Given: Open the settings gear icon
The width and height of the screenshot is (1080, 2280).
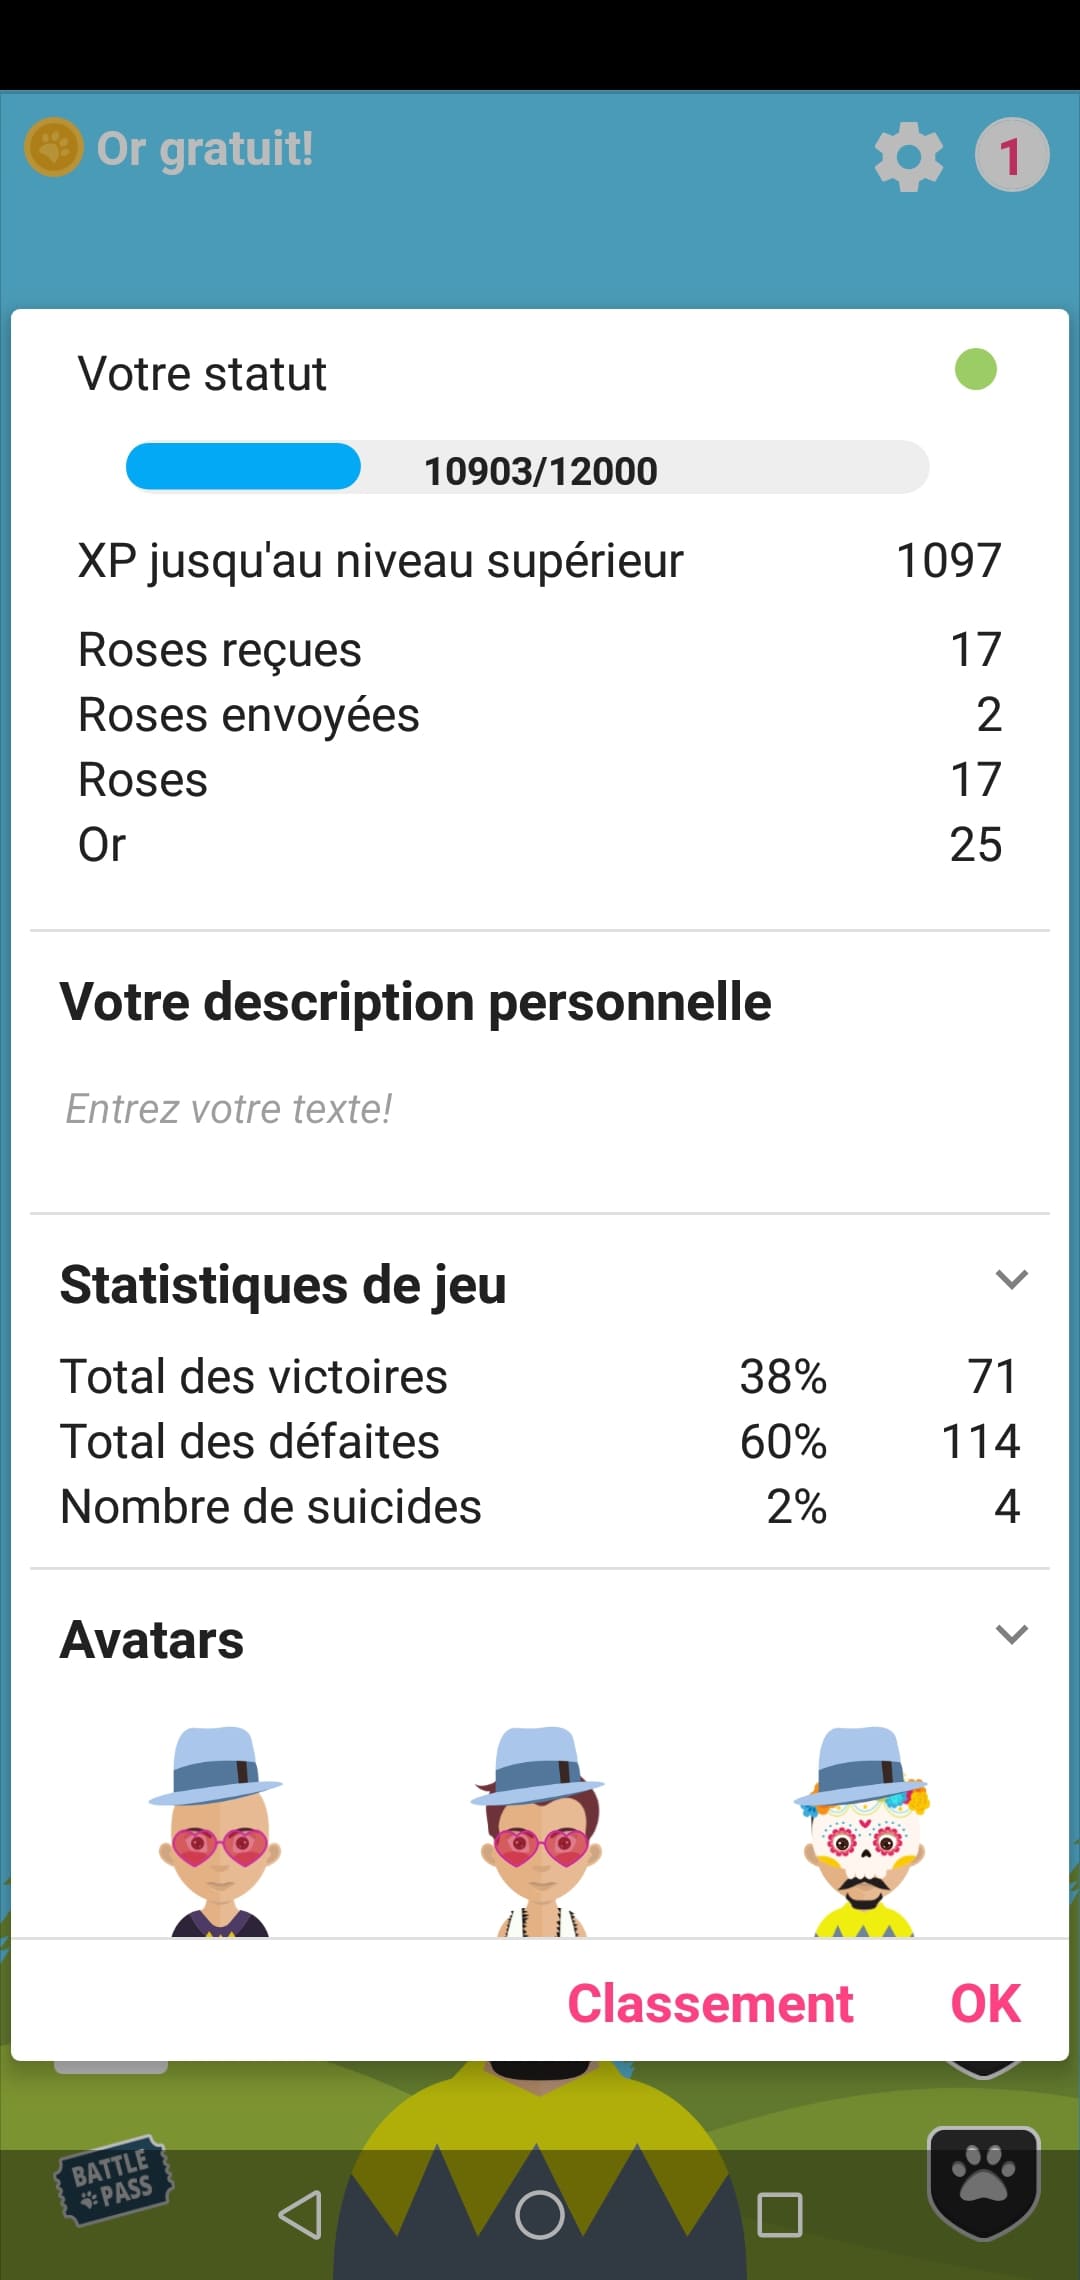Looking at the screenshot, I should pyautogui.click(x=908, y=156).
